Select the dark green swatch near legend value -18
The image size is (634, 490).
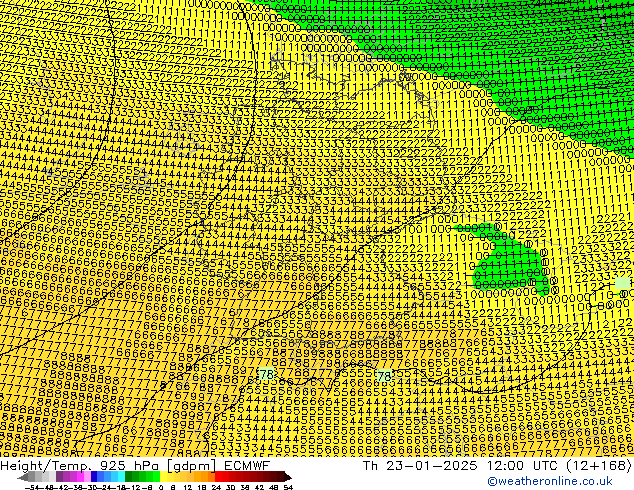pyautogui.click(x=129, y=476)
